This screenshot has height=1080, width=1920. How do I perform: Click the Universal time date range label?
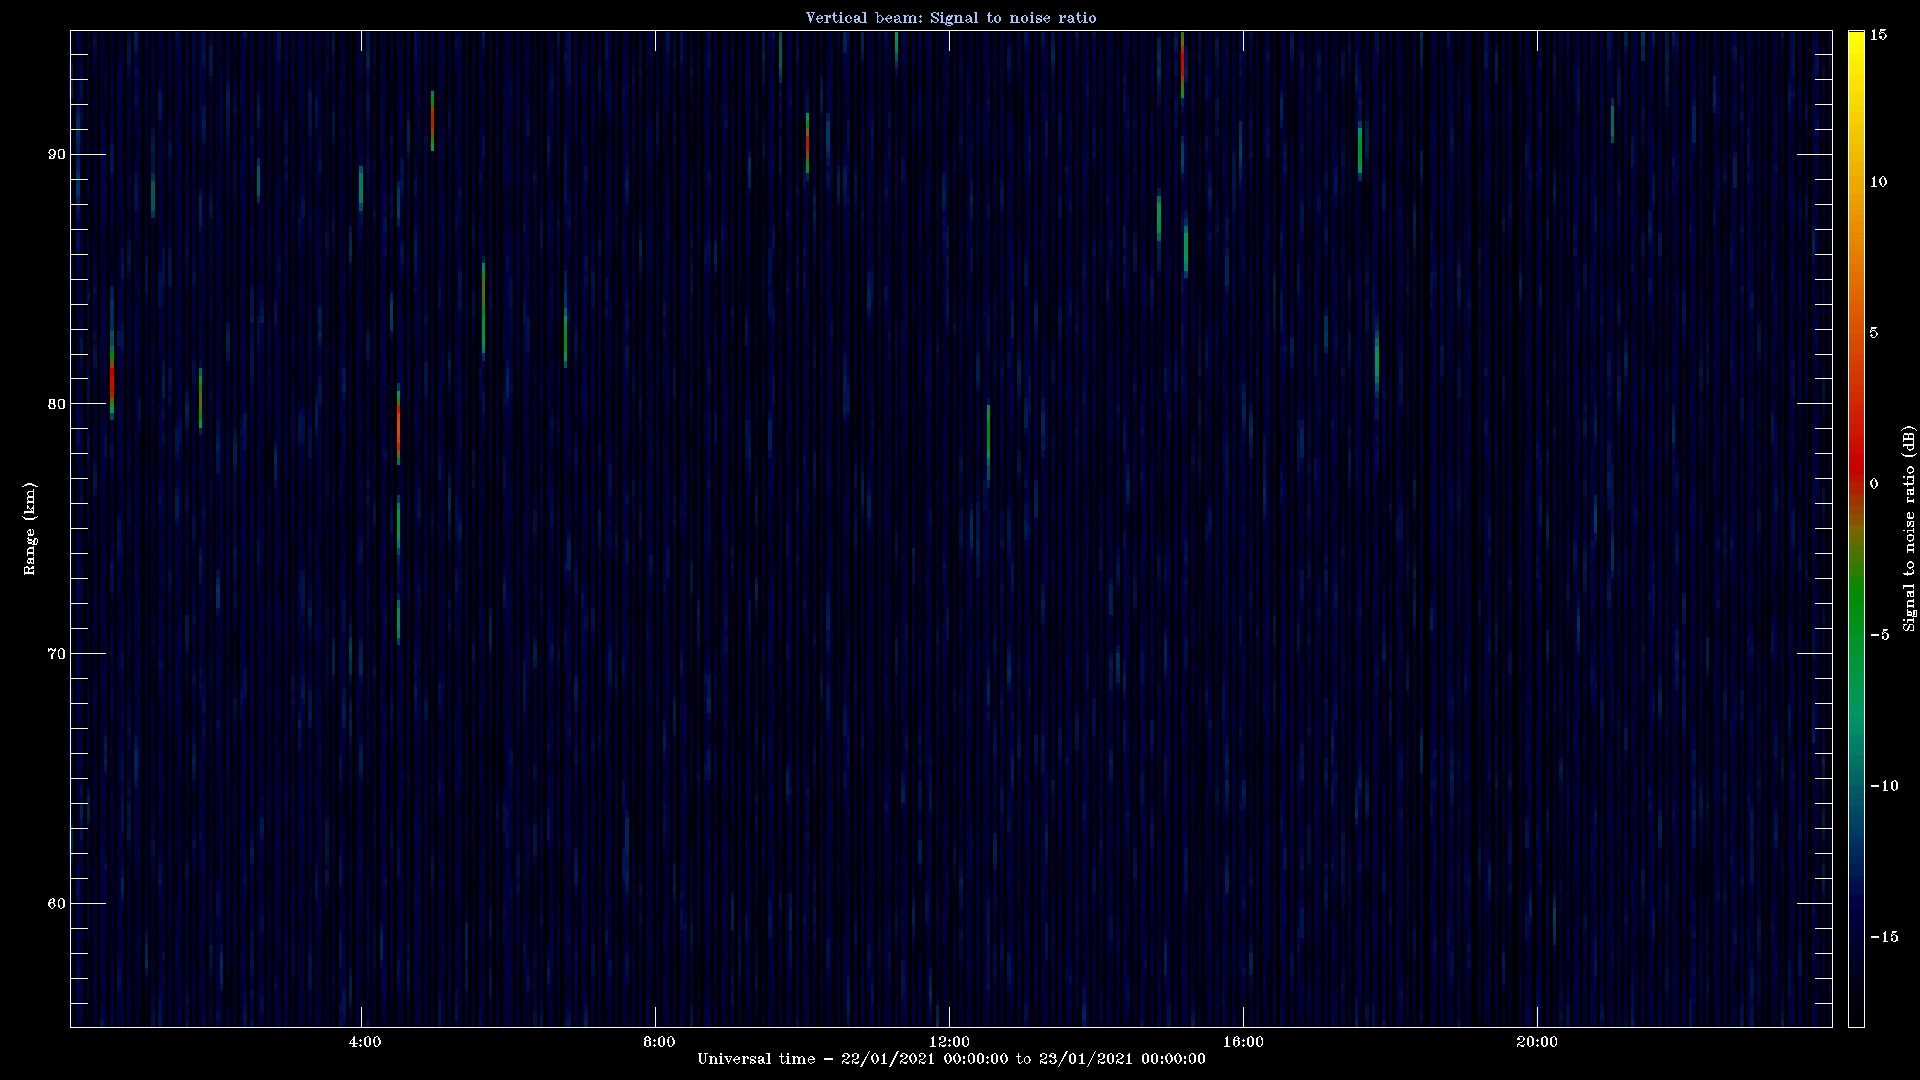coord(951,1059)
